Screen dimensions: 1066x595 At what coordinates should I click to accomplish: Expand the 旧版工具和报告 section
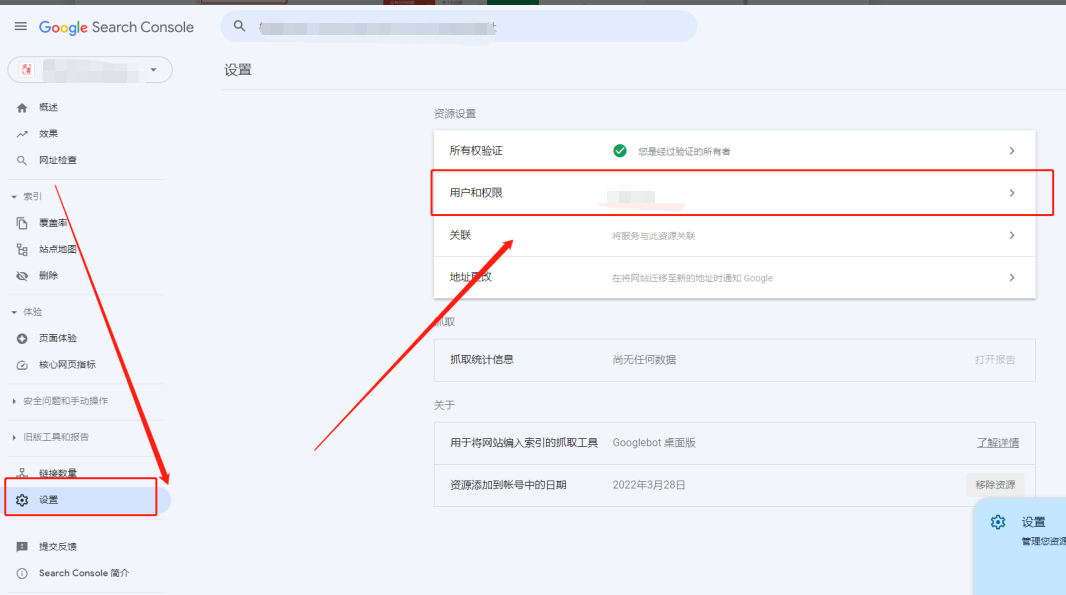(14, 437)
